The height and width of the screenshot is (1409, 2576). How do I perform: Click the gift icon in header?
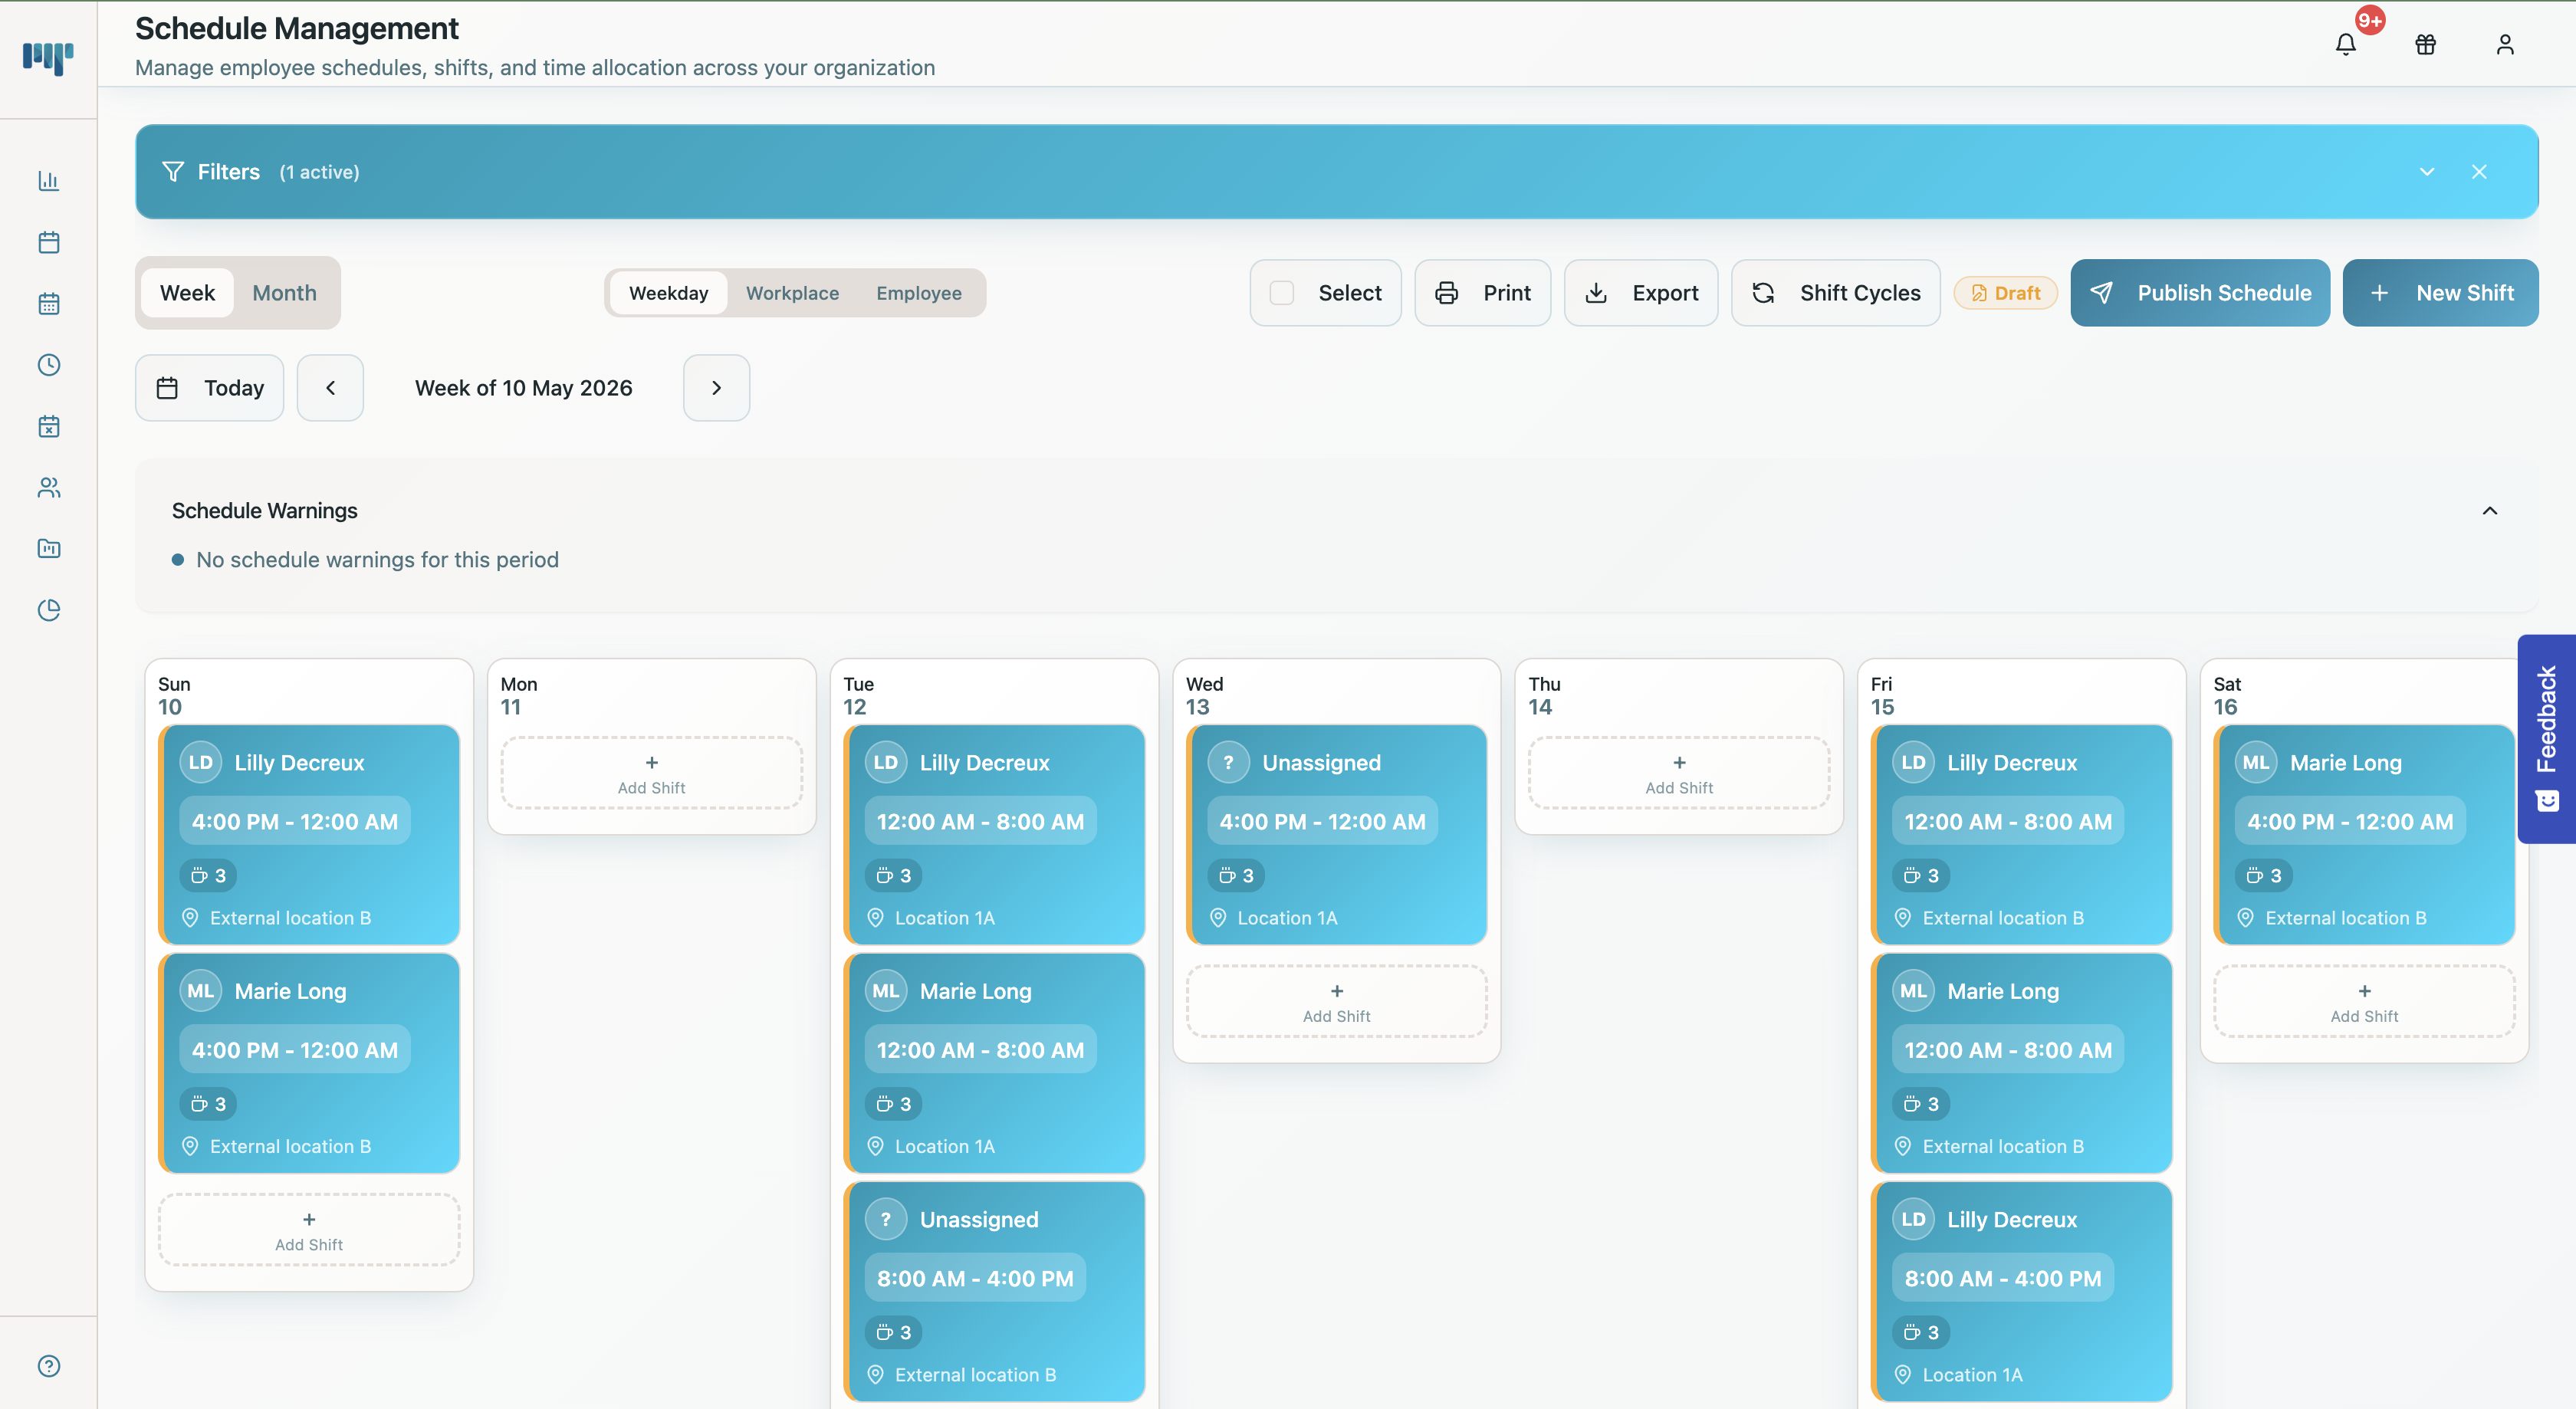point(2425,44)
